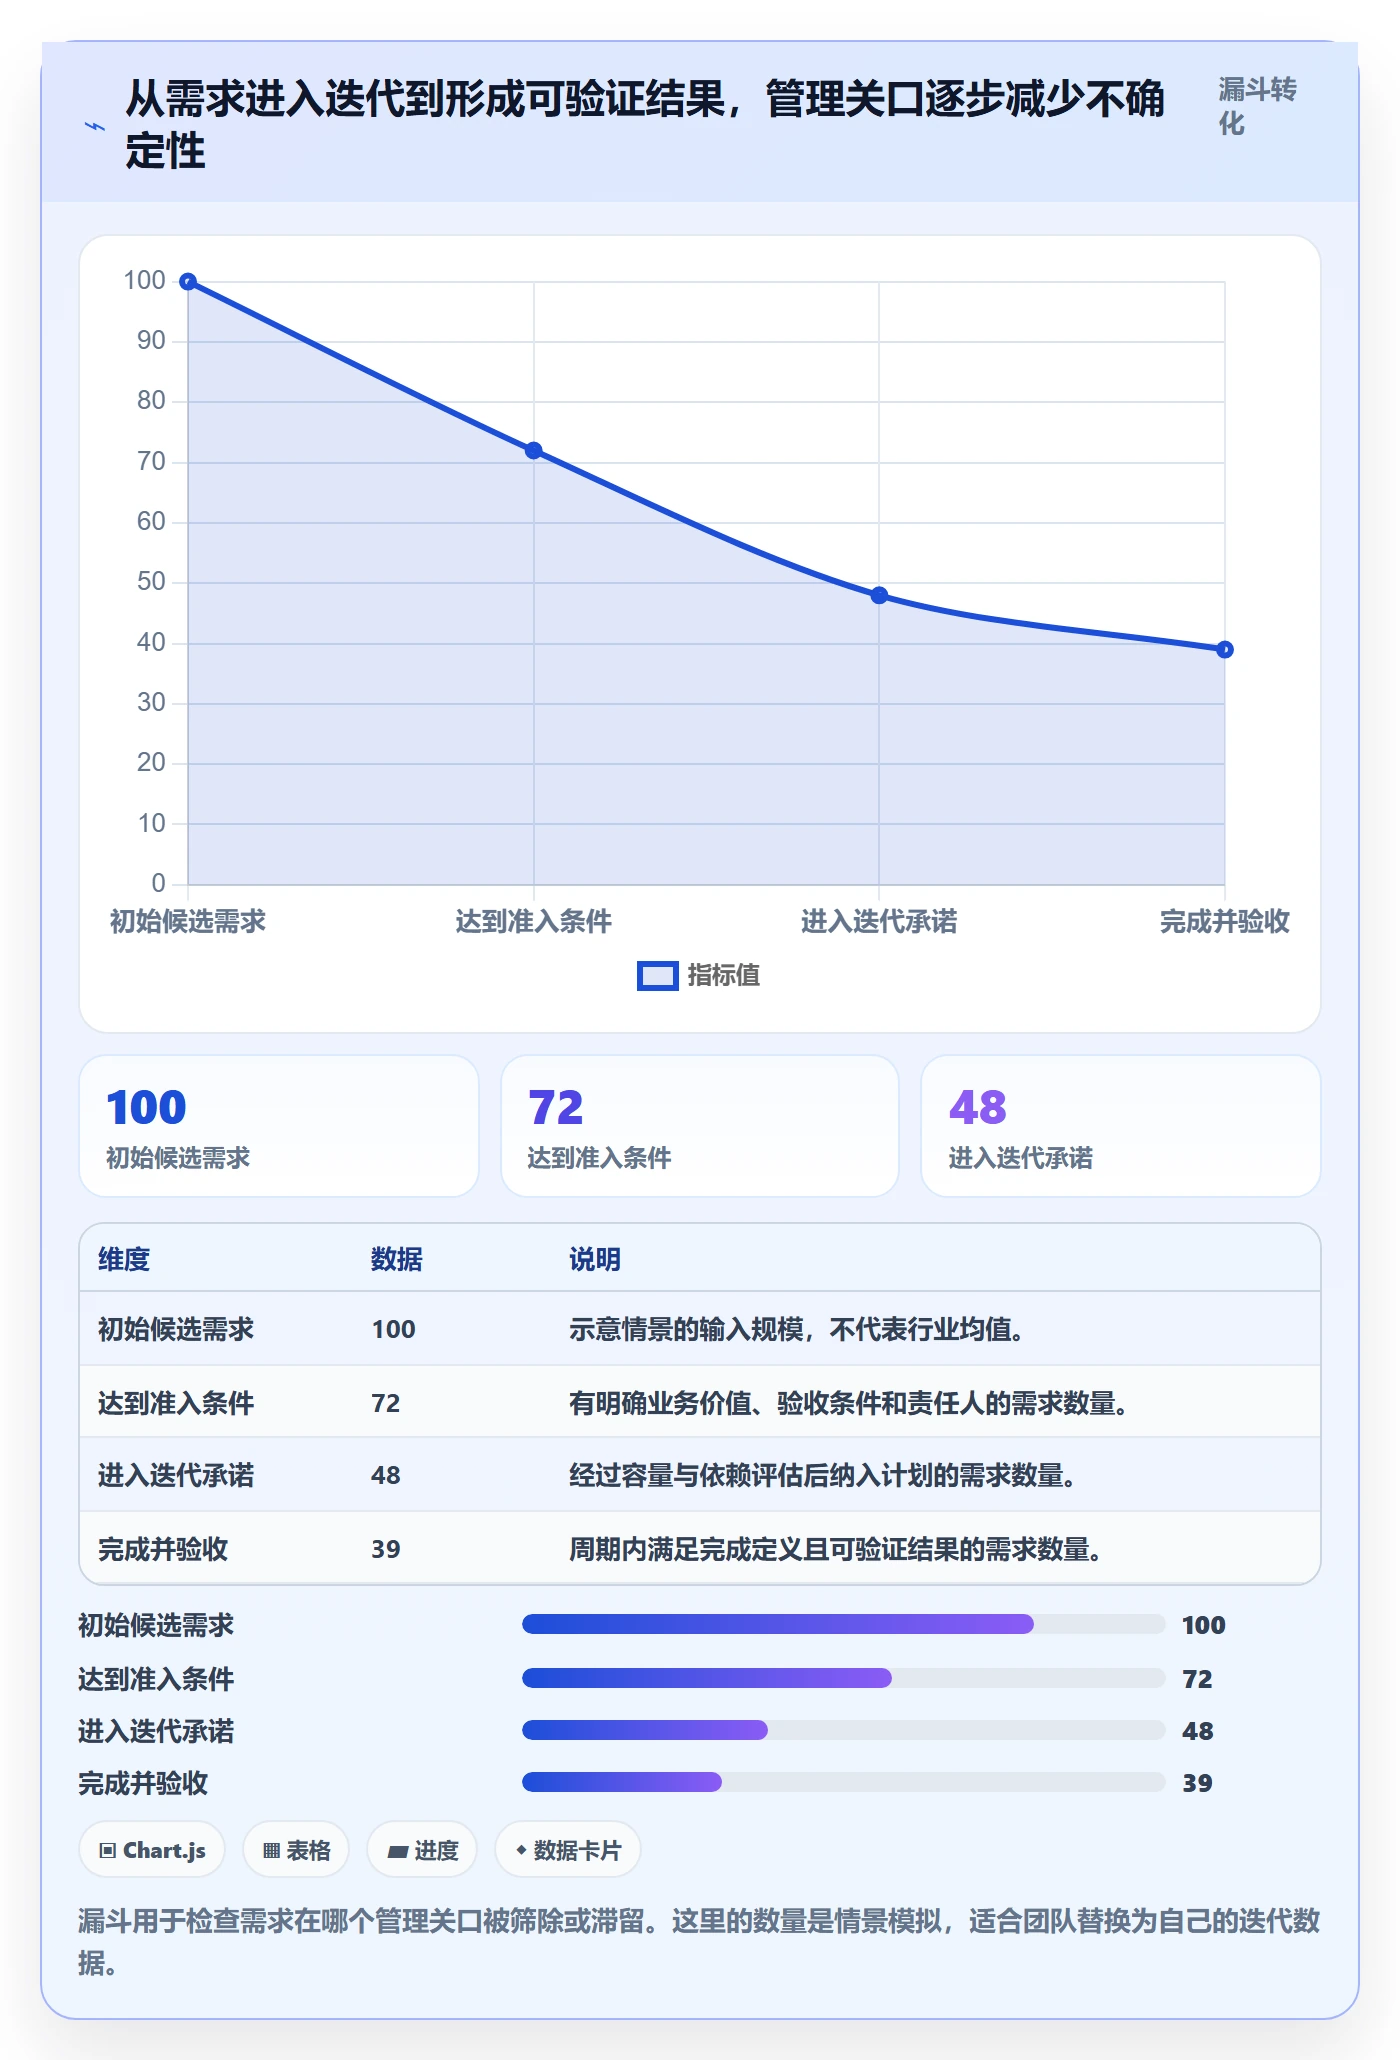This screenshot has width=1400, height=2060.
Task: Click the icon in the 进度 chip
Action: pyautogui.click(x=398, y=1851)
